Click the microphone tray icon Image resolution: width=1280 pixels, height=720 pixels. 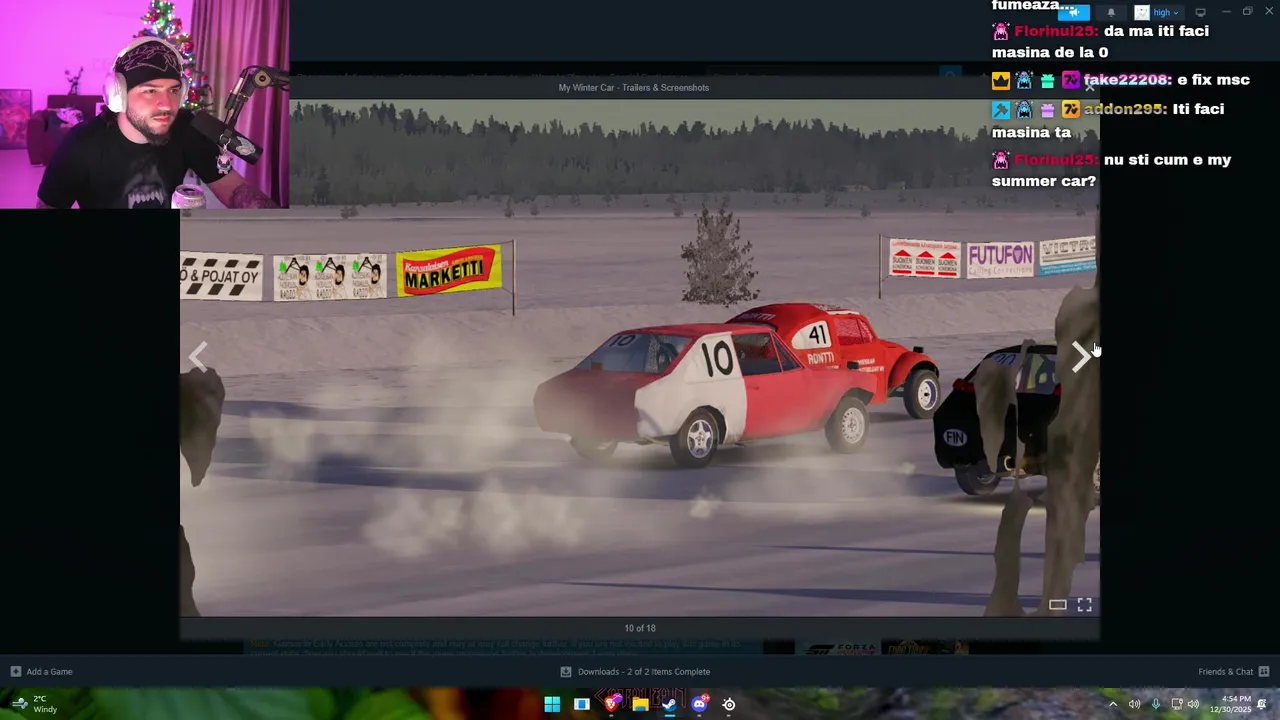click(x=1155, y=704)
